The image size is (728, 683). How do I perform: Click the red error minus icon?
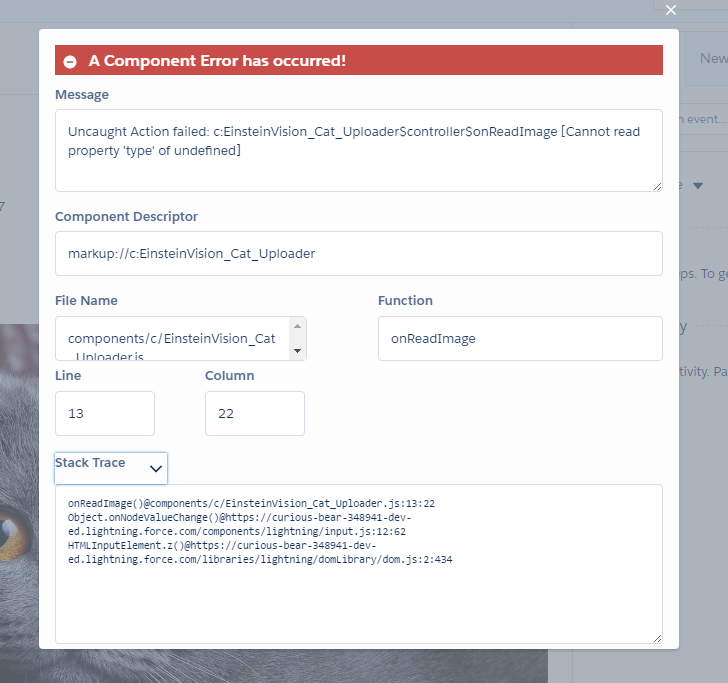click(x=70, y=61)
